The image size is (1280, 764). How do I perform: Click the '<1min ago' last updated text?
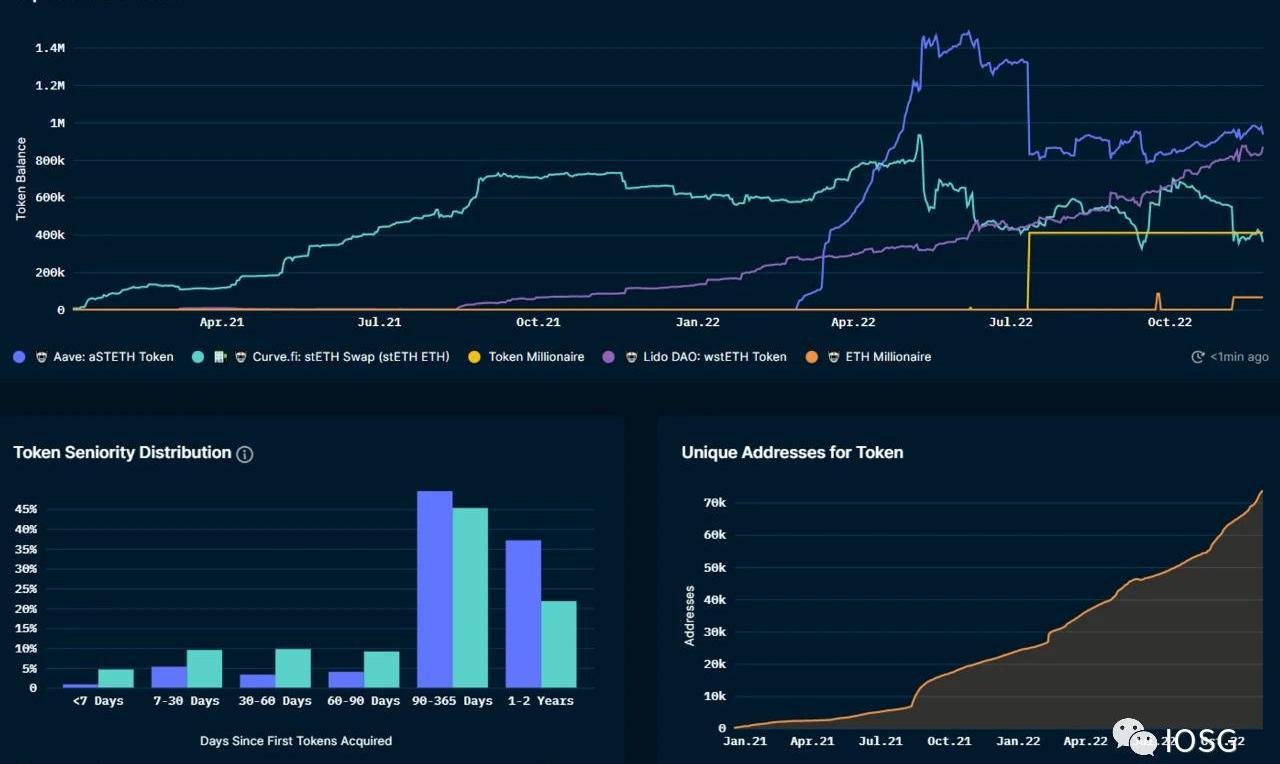point(1239,357)
